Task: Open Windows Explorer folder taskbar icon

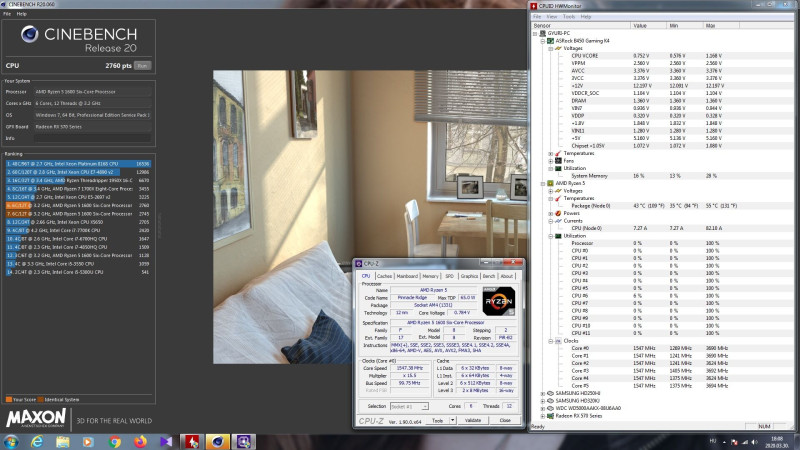Action: tap(63, 442)
